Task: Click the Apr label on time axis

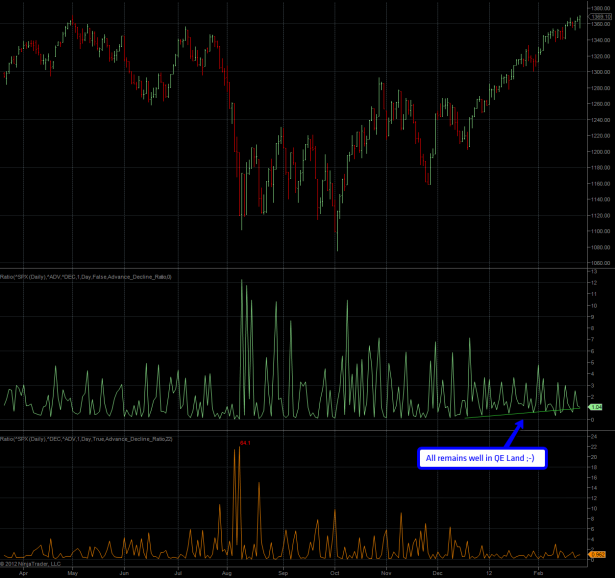Action: (23, 573)
